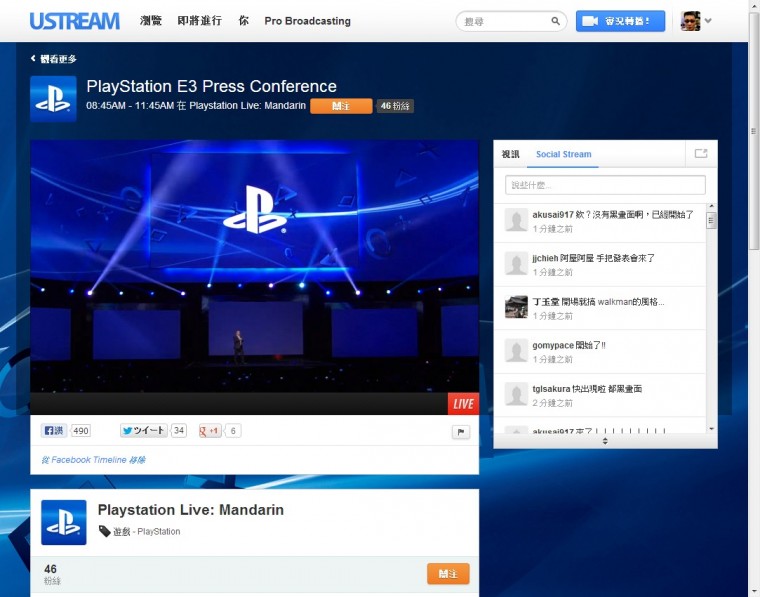The width and height of the screenshot is (760, 597).
Task: Click tglsakura's avatar in chat
Action: pos(516,394)
